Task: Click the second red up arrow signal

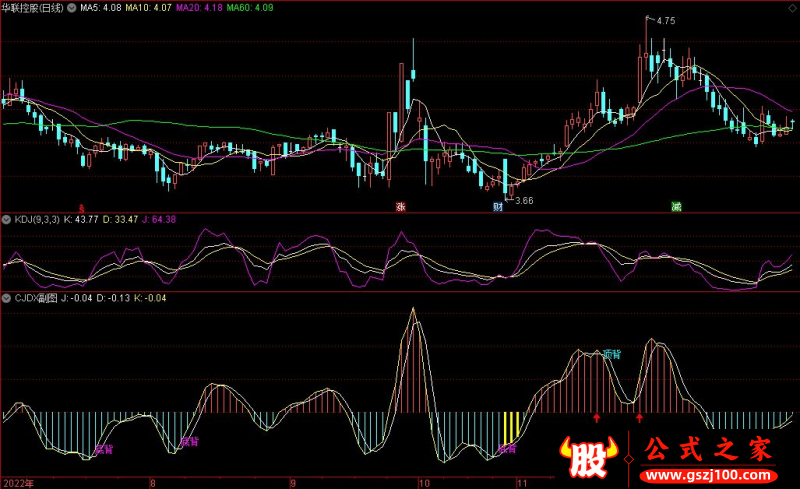Action: [x=639, y=415]
